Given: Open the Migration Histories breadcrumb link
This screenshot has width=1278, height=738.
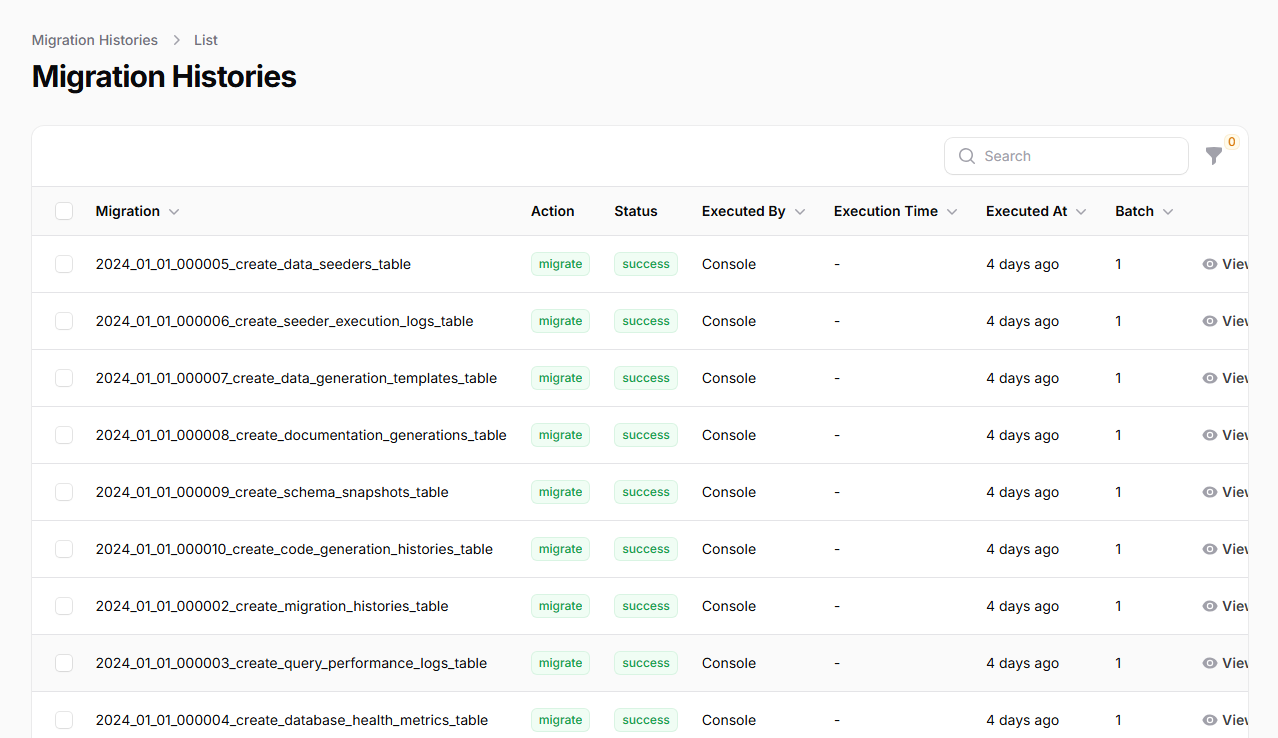Looking at the screenshot, I should (x=95, y=40).
